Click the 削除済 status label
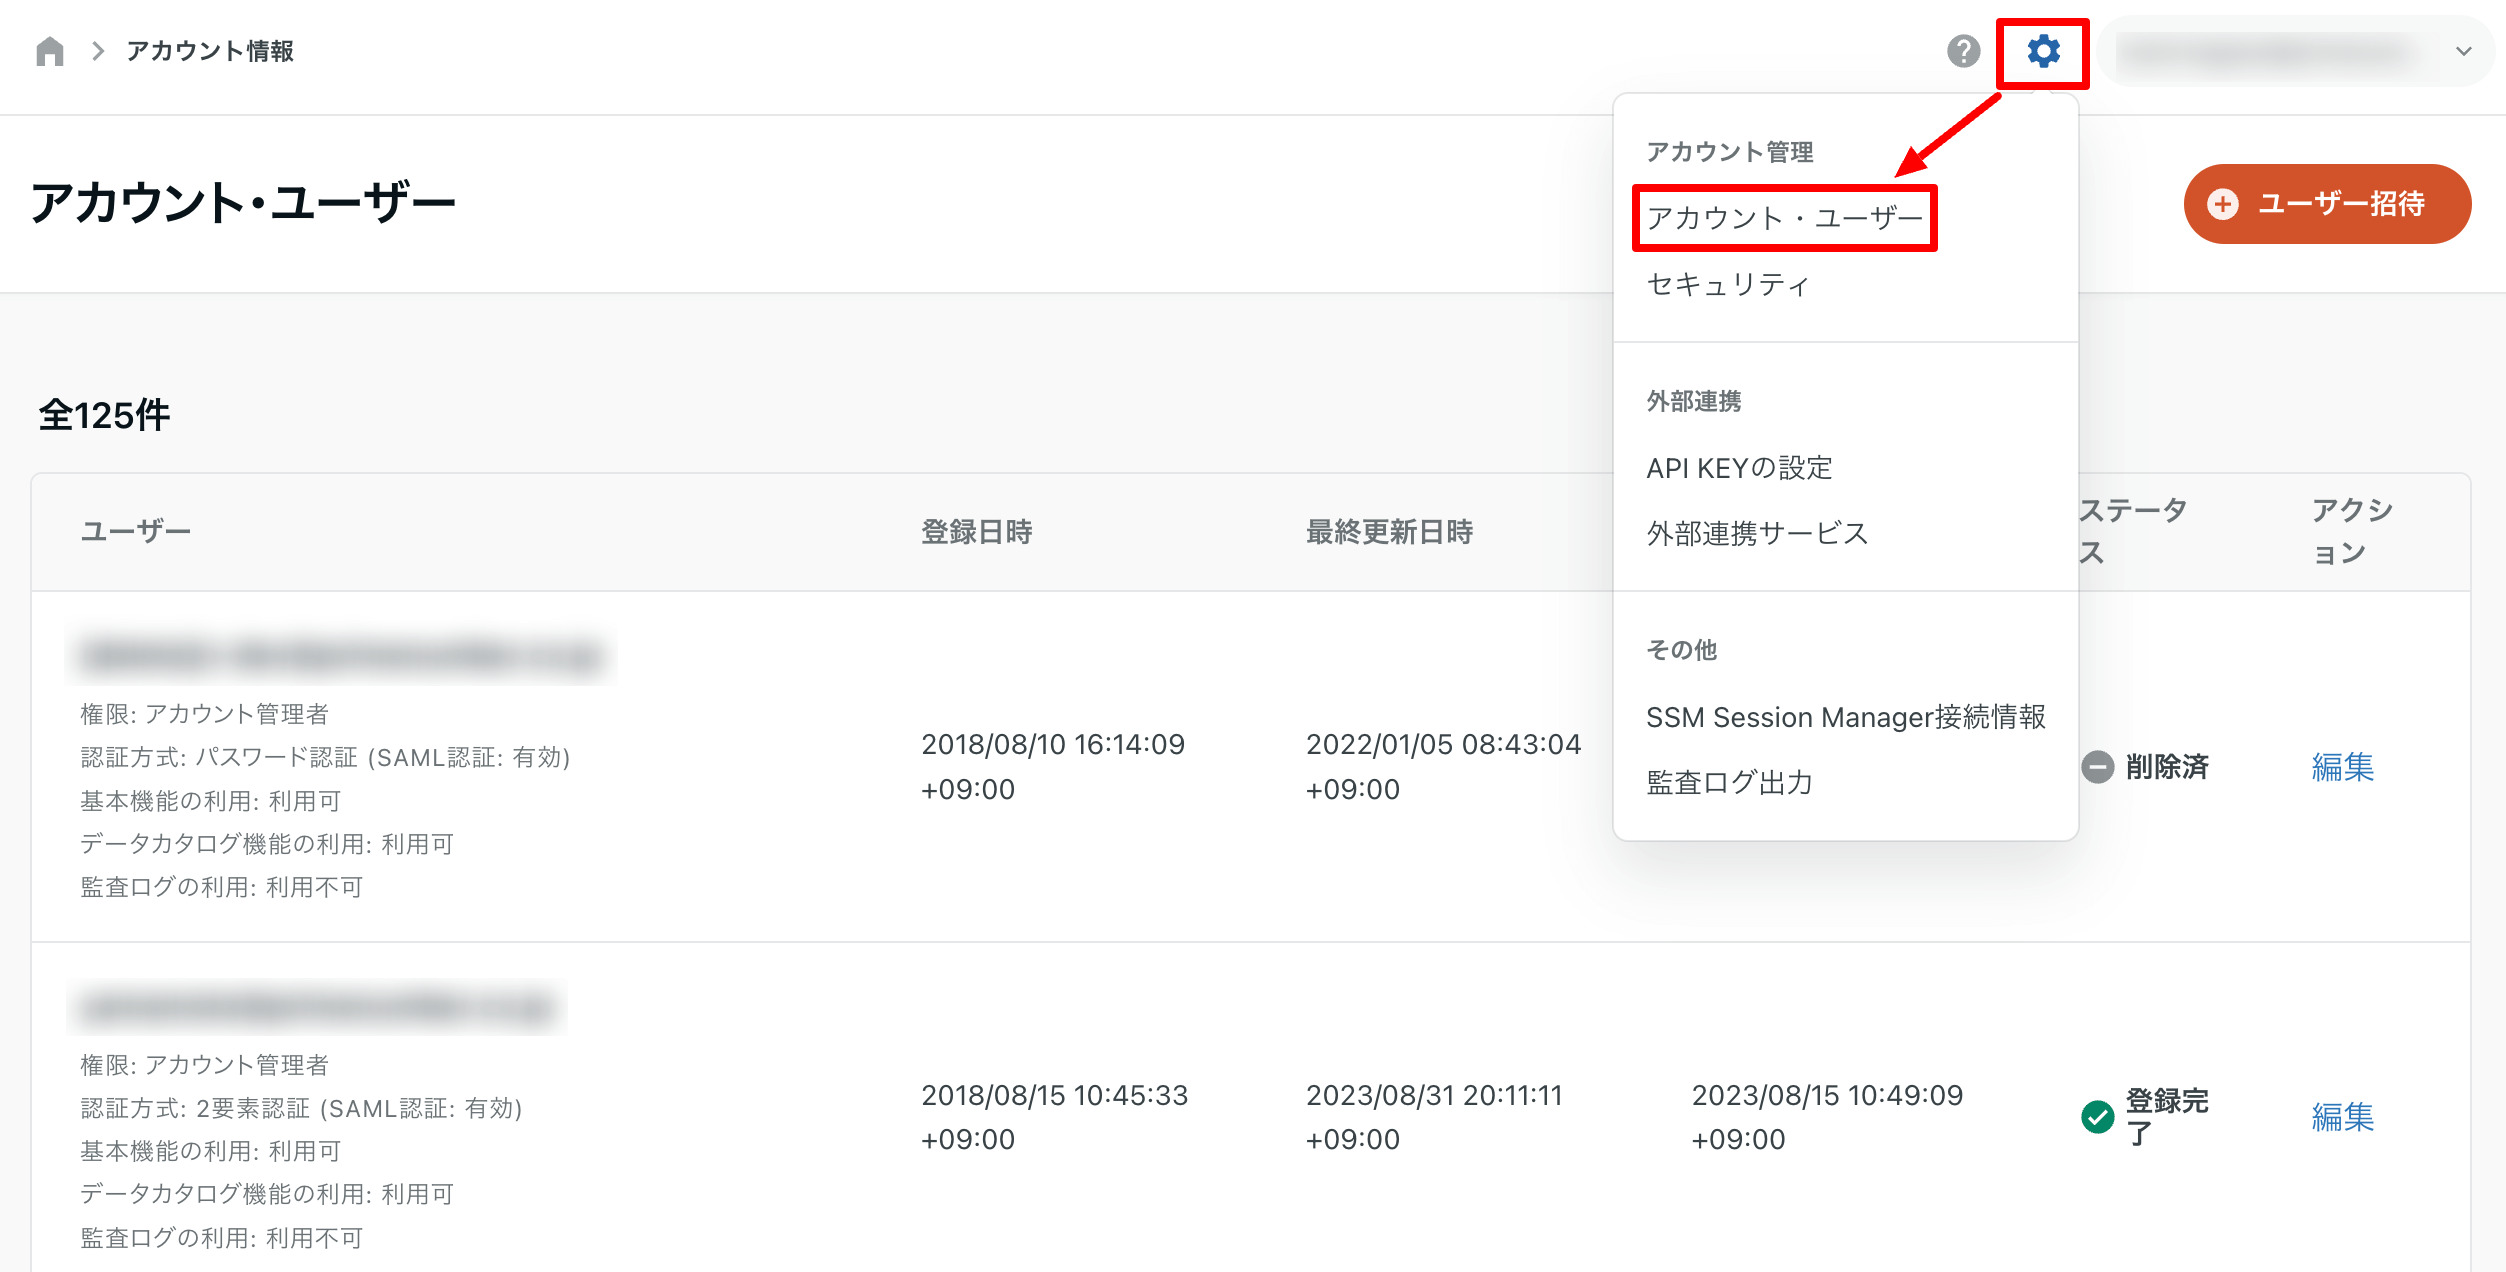2506x1272 pixels. tap(2166, 767)
